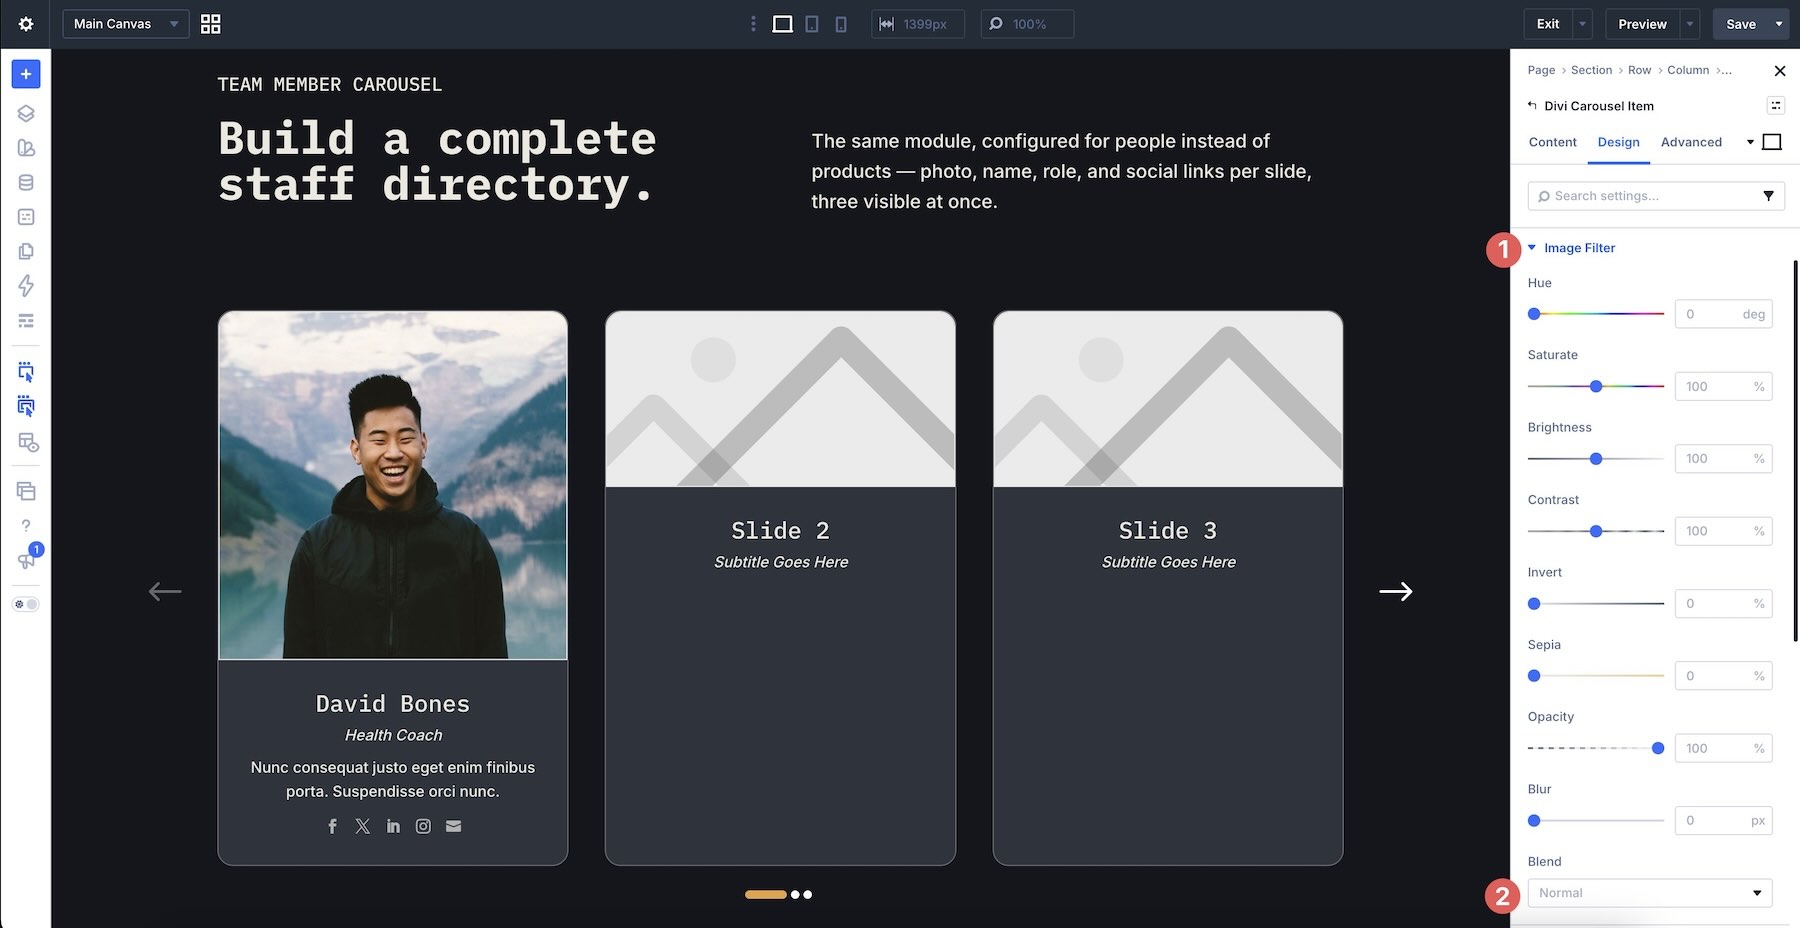Switch to the Advanced tab

[x=1691, y=142]
